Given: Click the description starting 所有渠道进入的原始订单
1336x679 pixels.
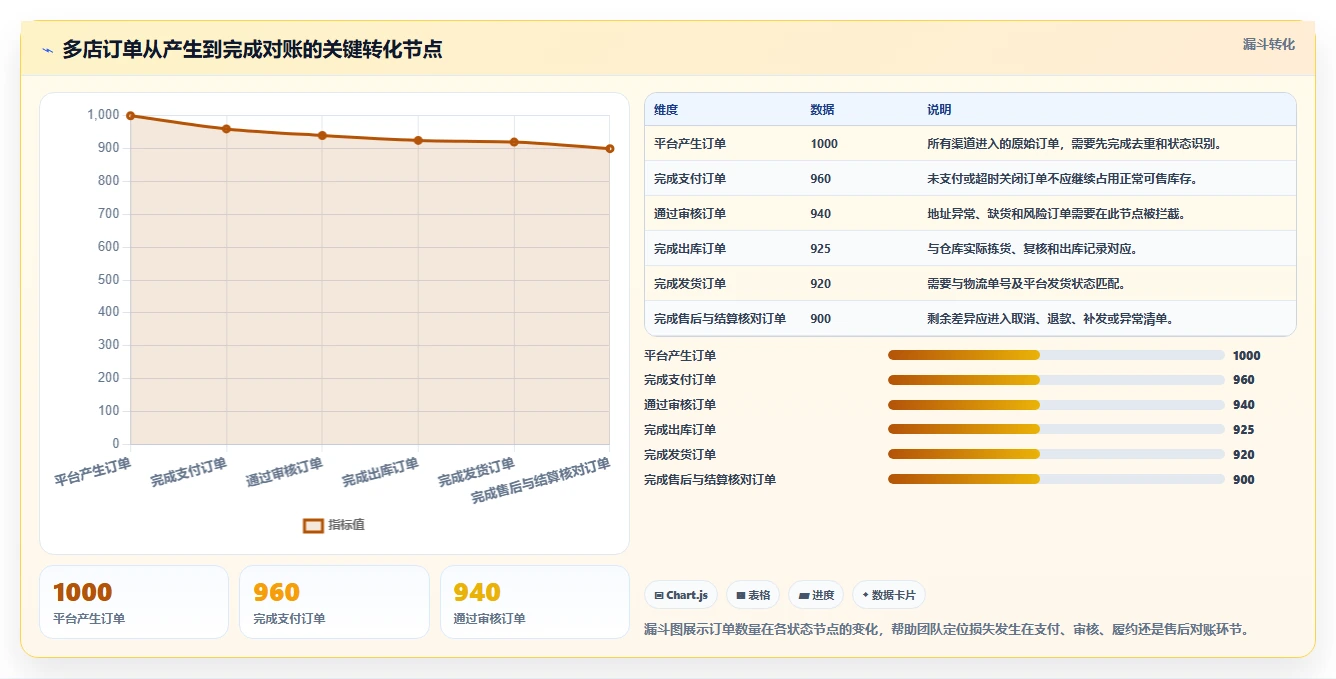Looking at the screenshot, I should coord(1075,144).
